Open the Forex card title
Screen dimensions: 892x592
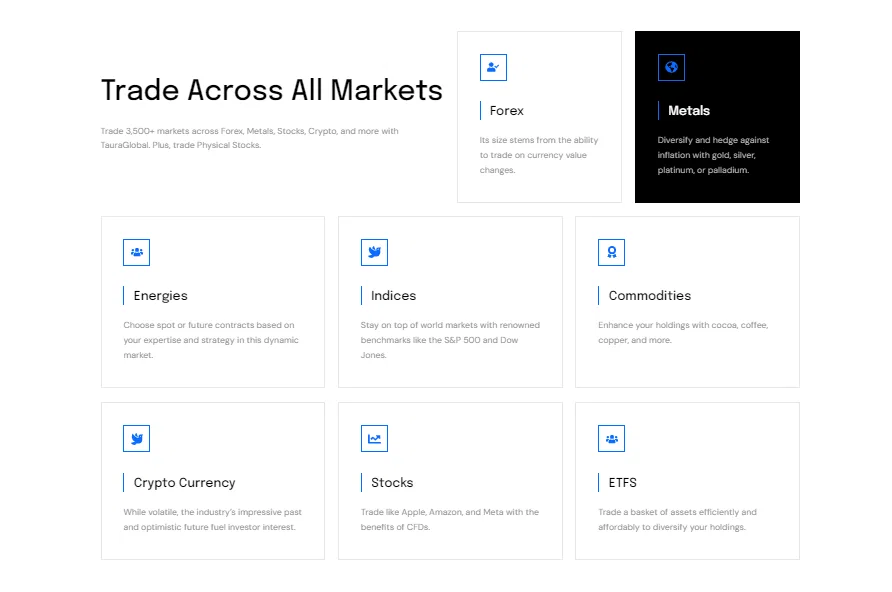click(506, 110)
